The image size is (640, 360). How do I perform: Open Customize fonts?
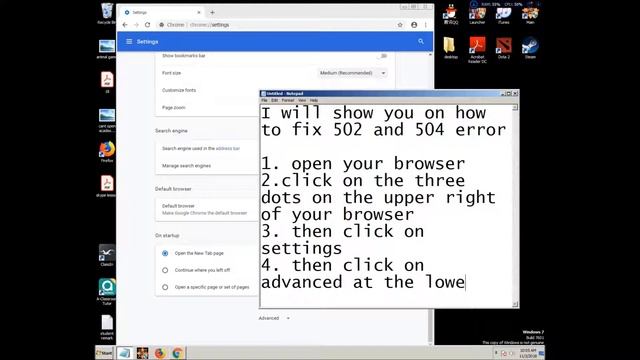(x=179, y=90)
